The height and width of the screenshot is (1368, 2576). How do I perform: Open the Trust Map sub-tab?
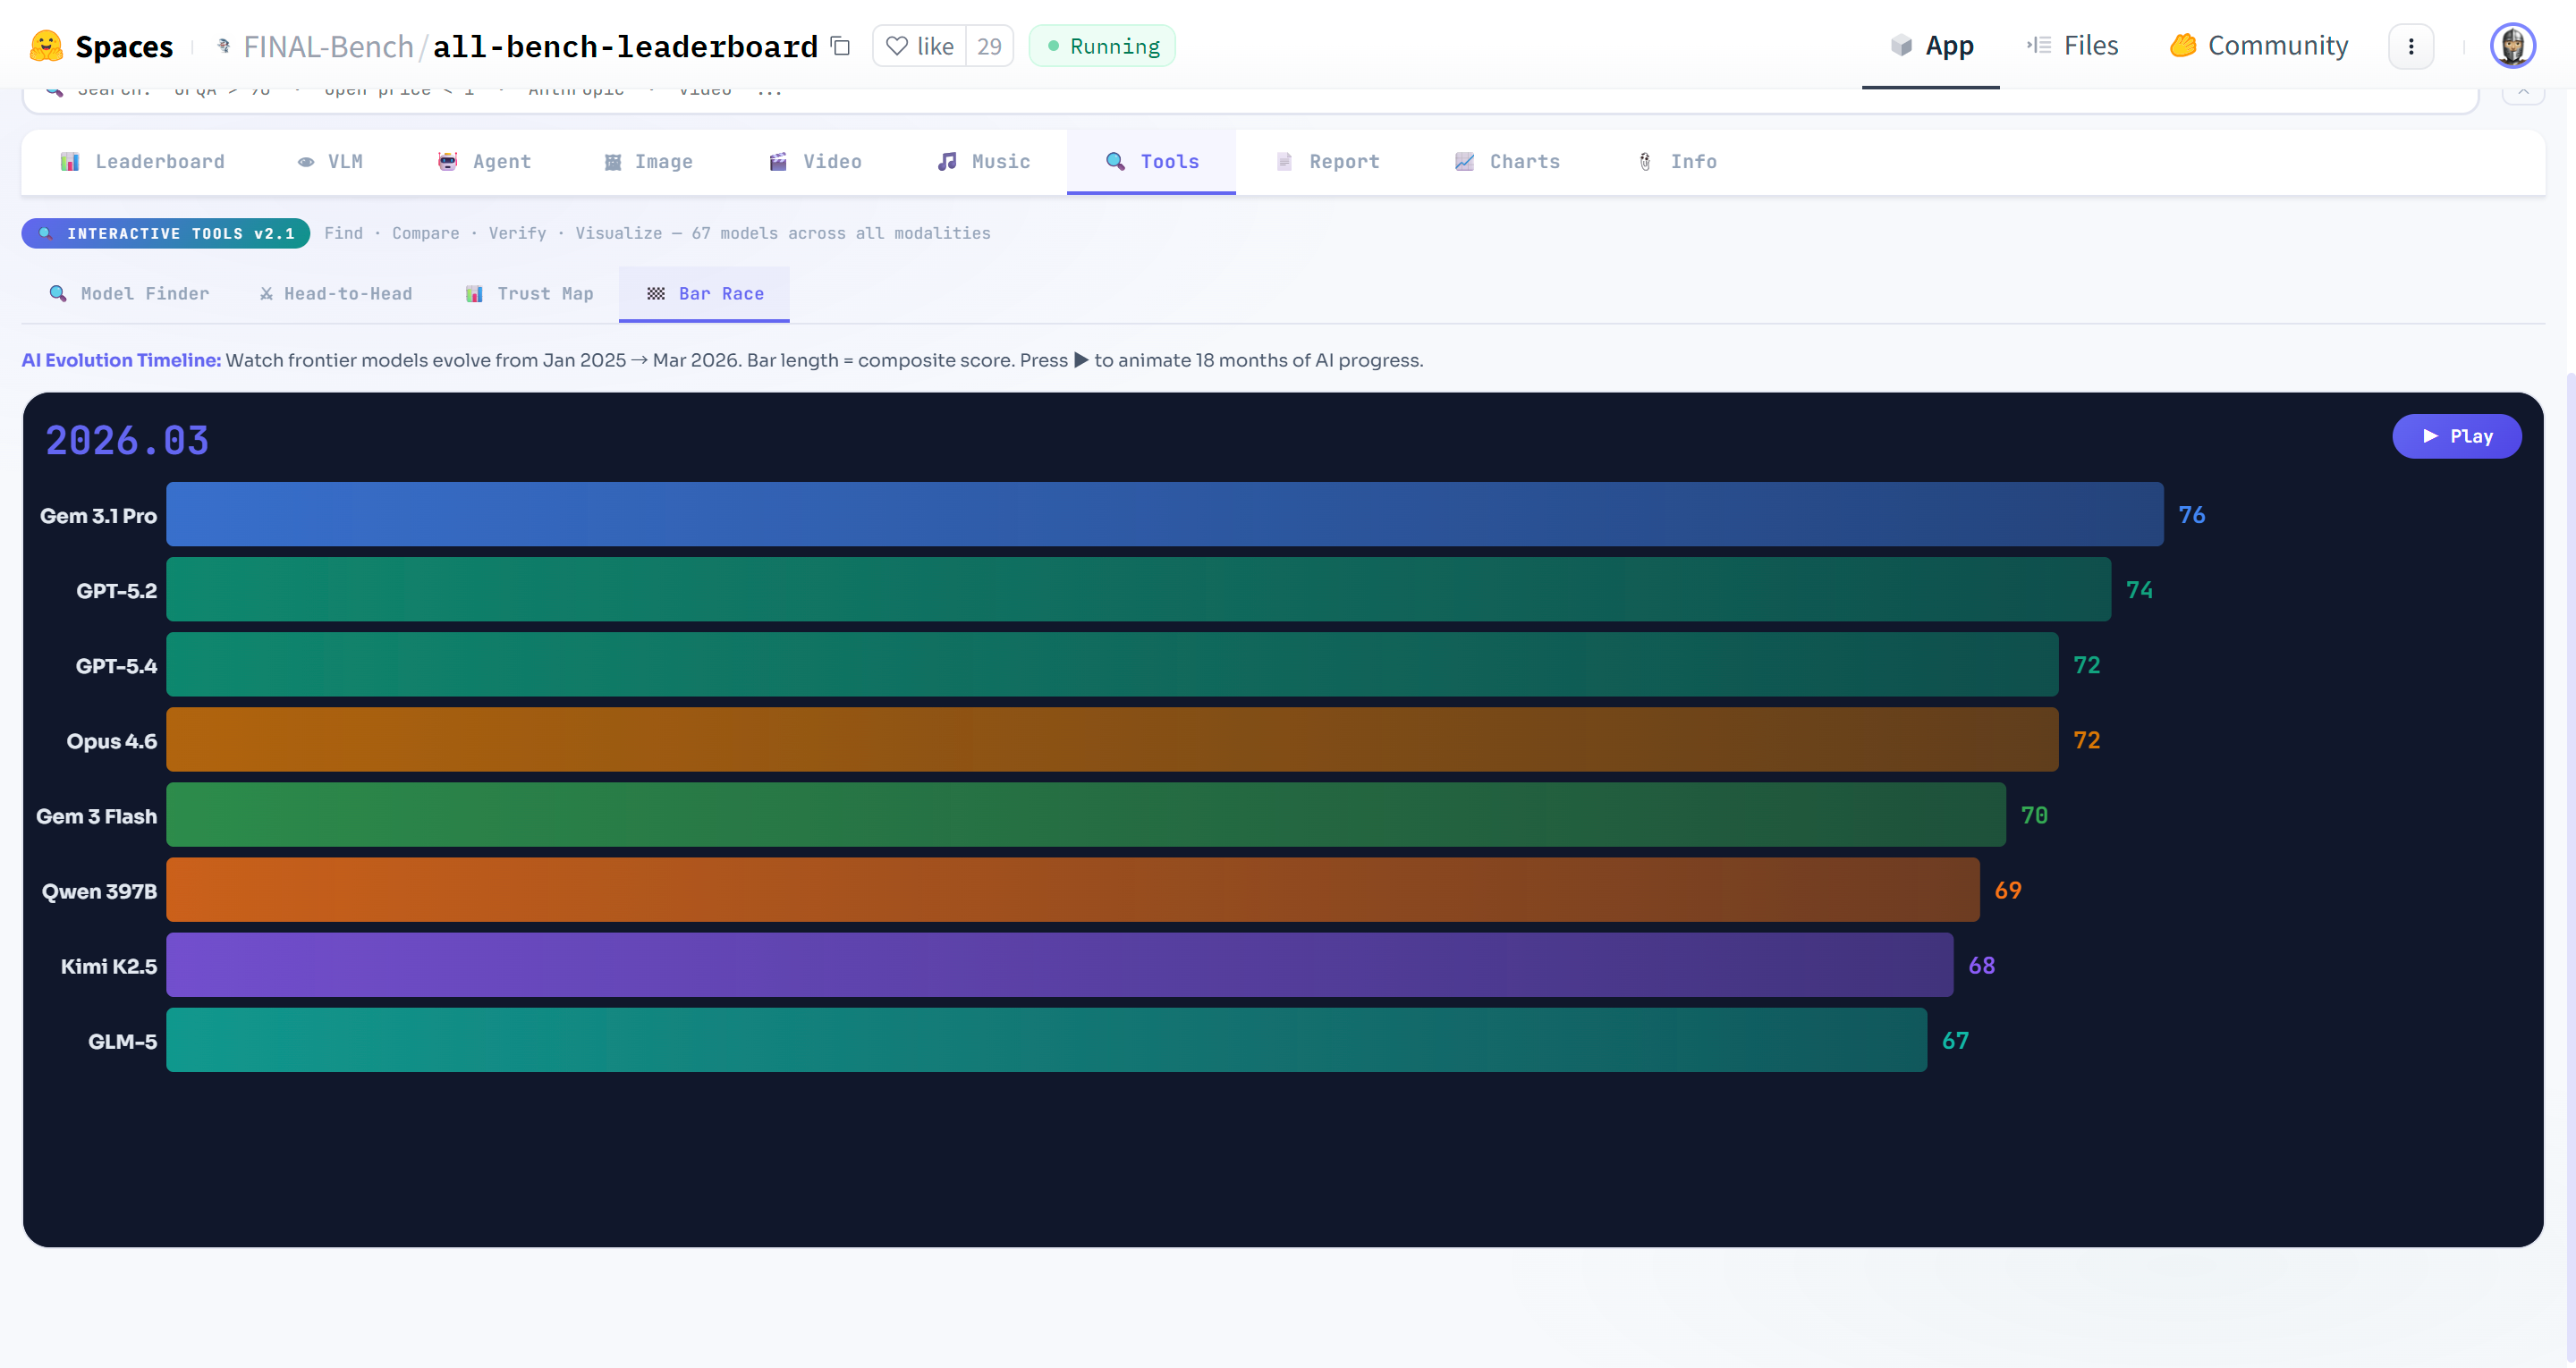click(530, 294)
